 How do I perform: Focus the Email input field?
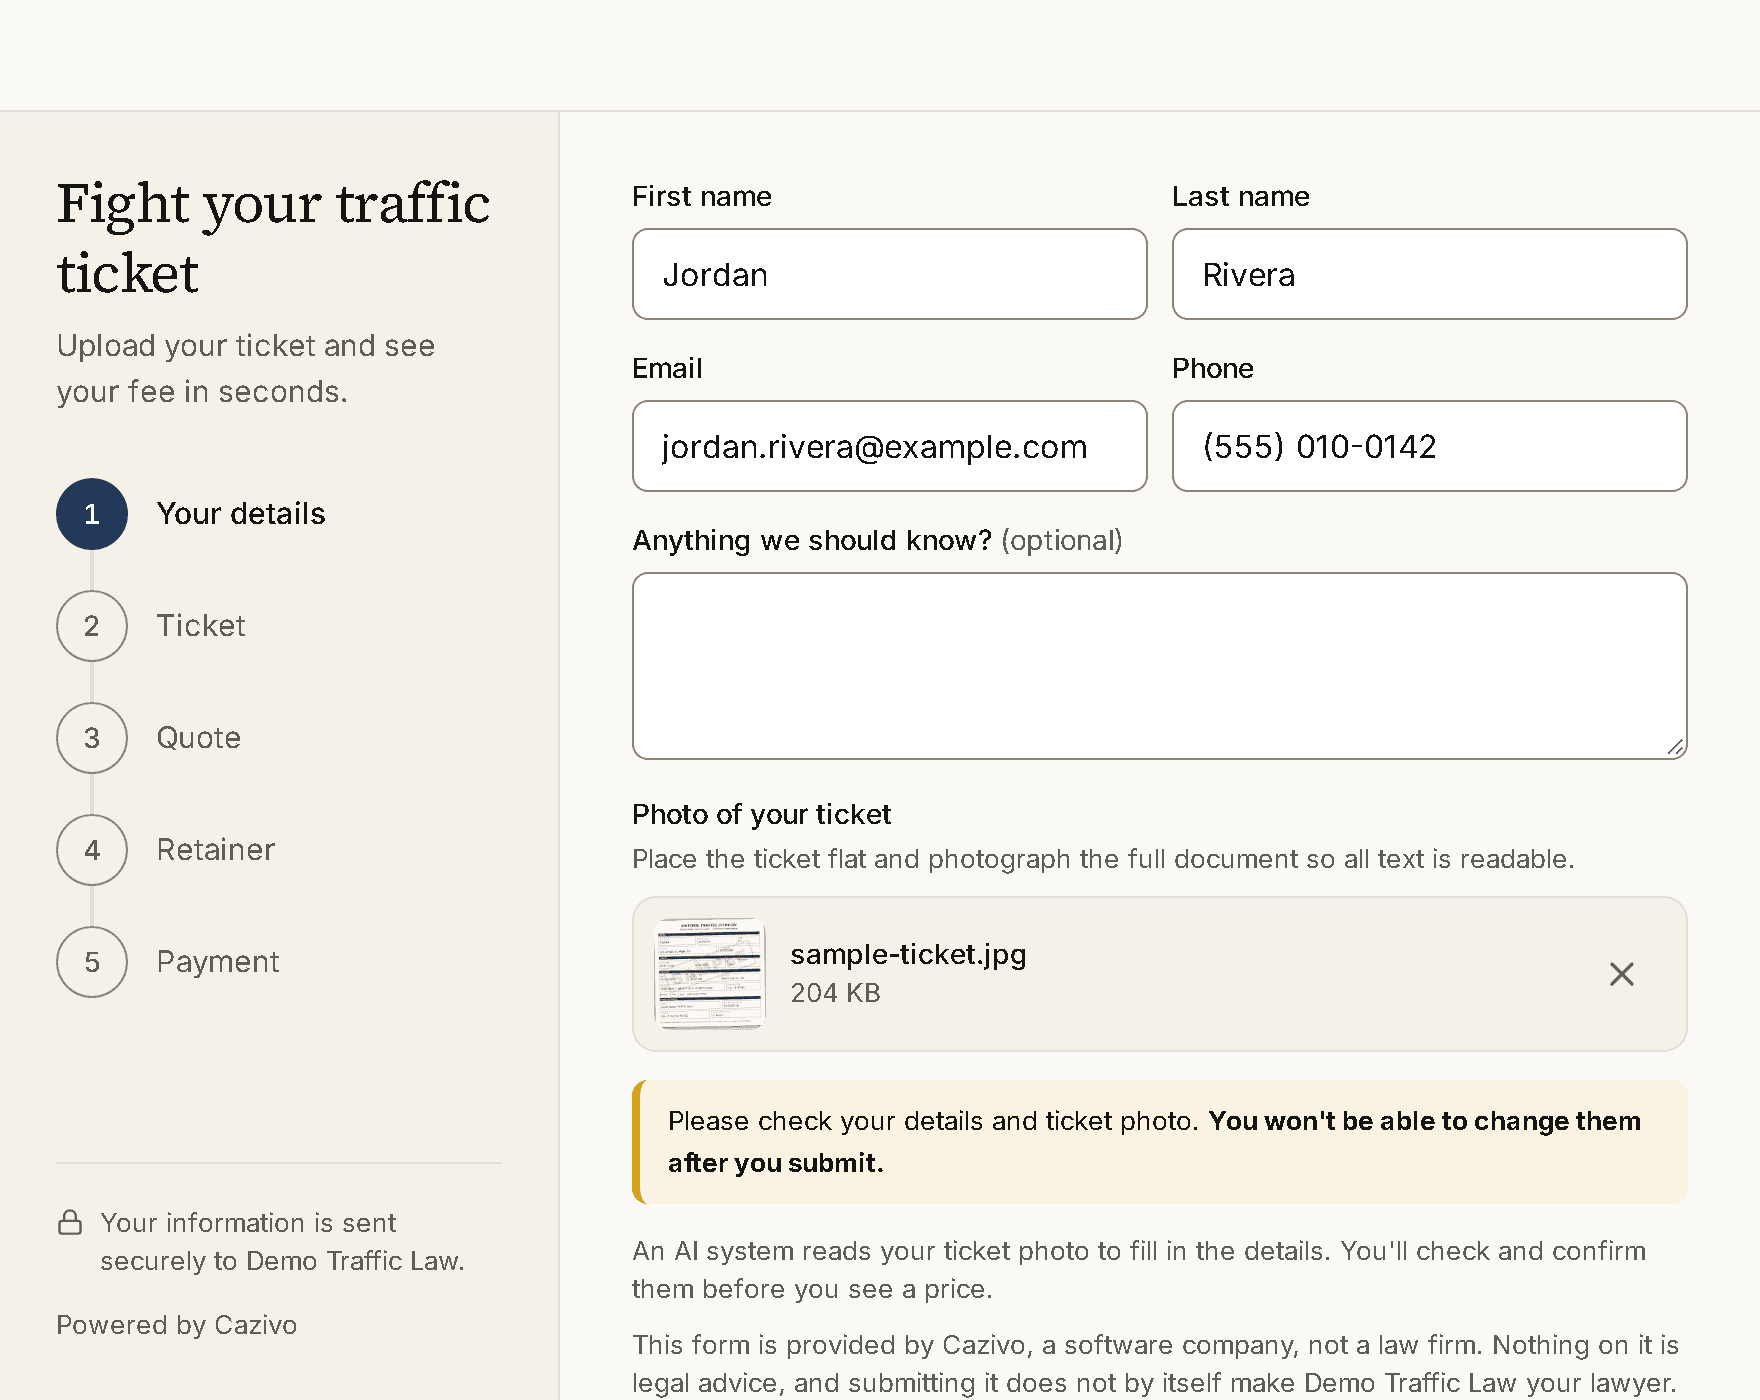[x=890, y=446]
